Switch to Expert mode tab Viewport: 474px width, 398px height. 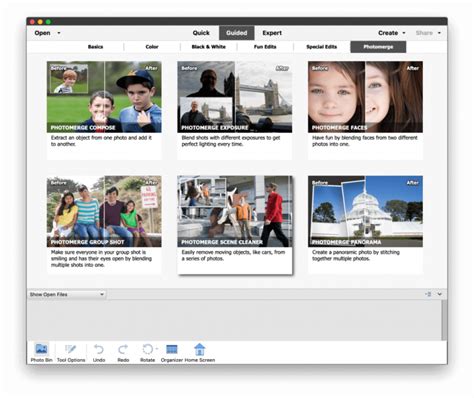pyautogui.click(x=272, y=33)
